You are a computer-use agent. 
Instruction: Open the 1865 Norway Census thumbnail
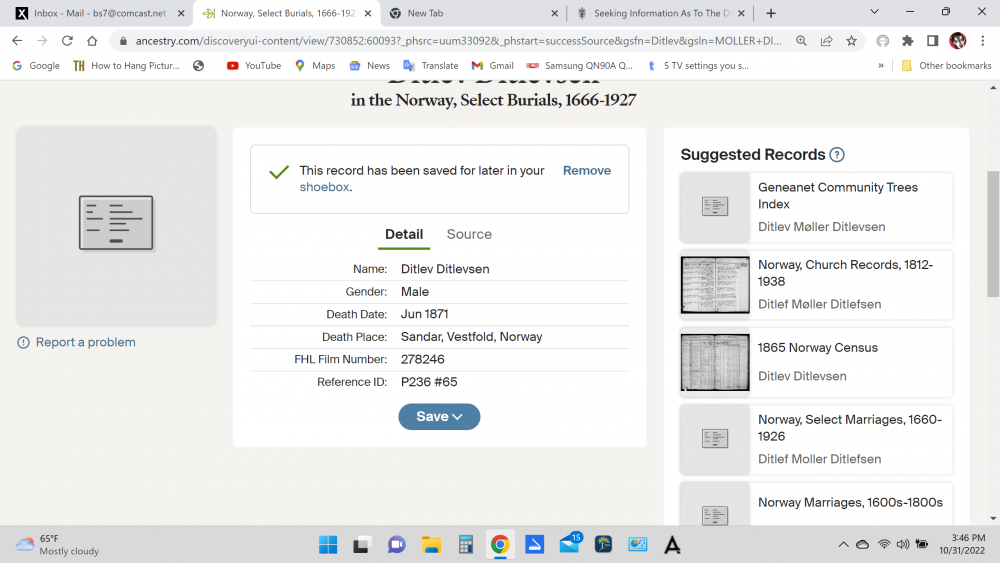(x=715, y=362)
